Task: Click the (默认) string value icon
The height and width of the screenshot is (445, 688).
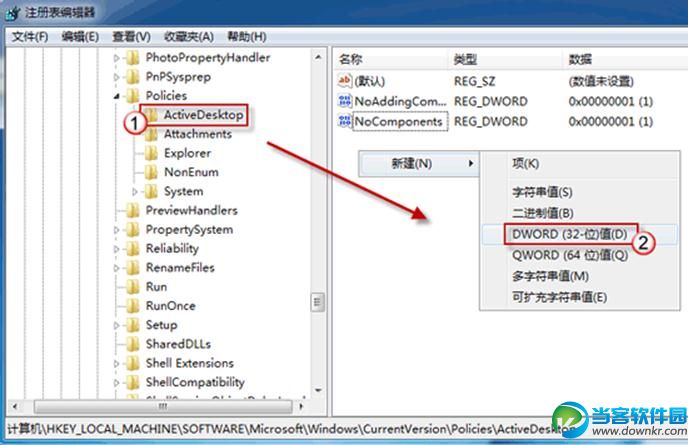Action: pyautogui.click(x=344, y=81)
